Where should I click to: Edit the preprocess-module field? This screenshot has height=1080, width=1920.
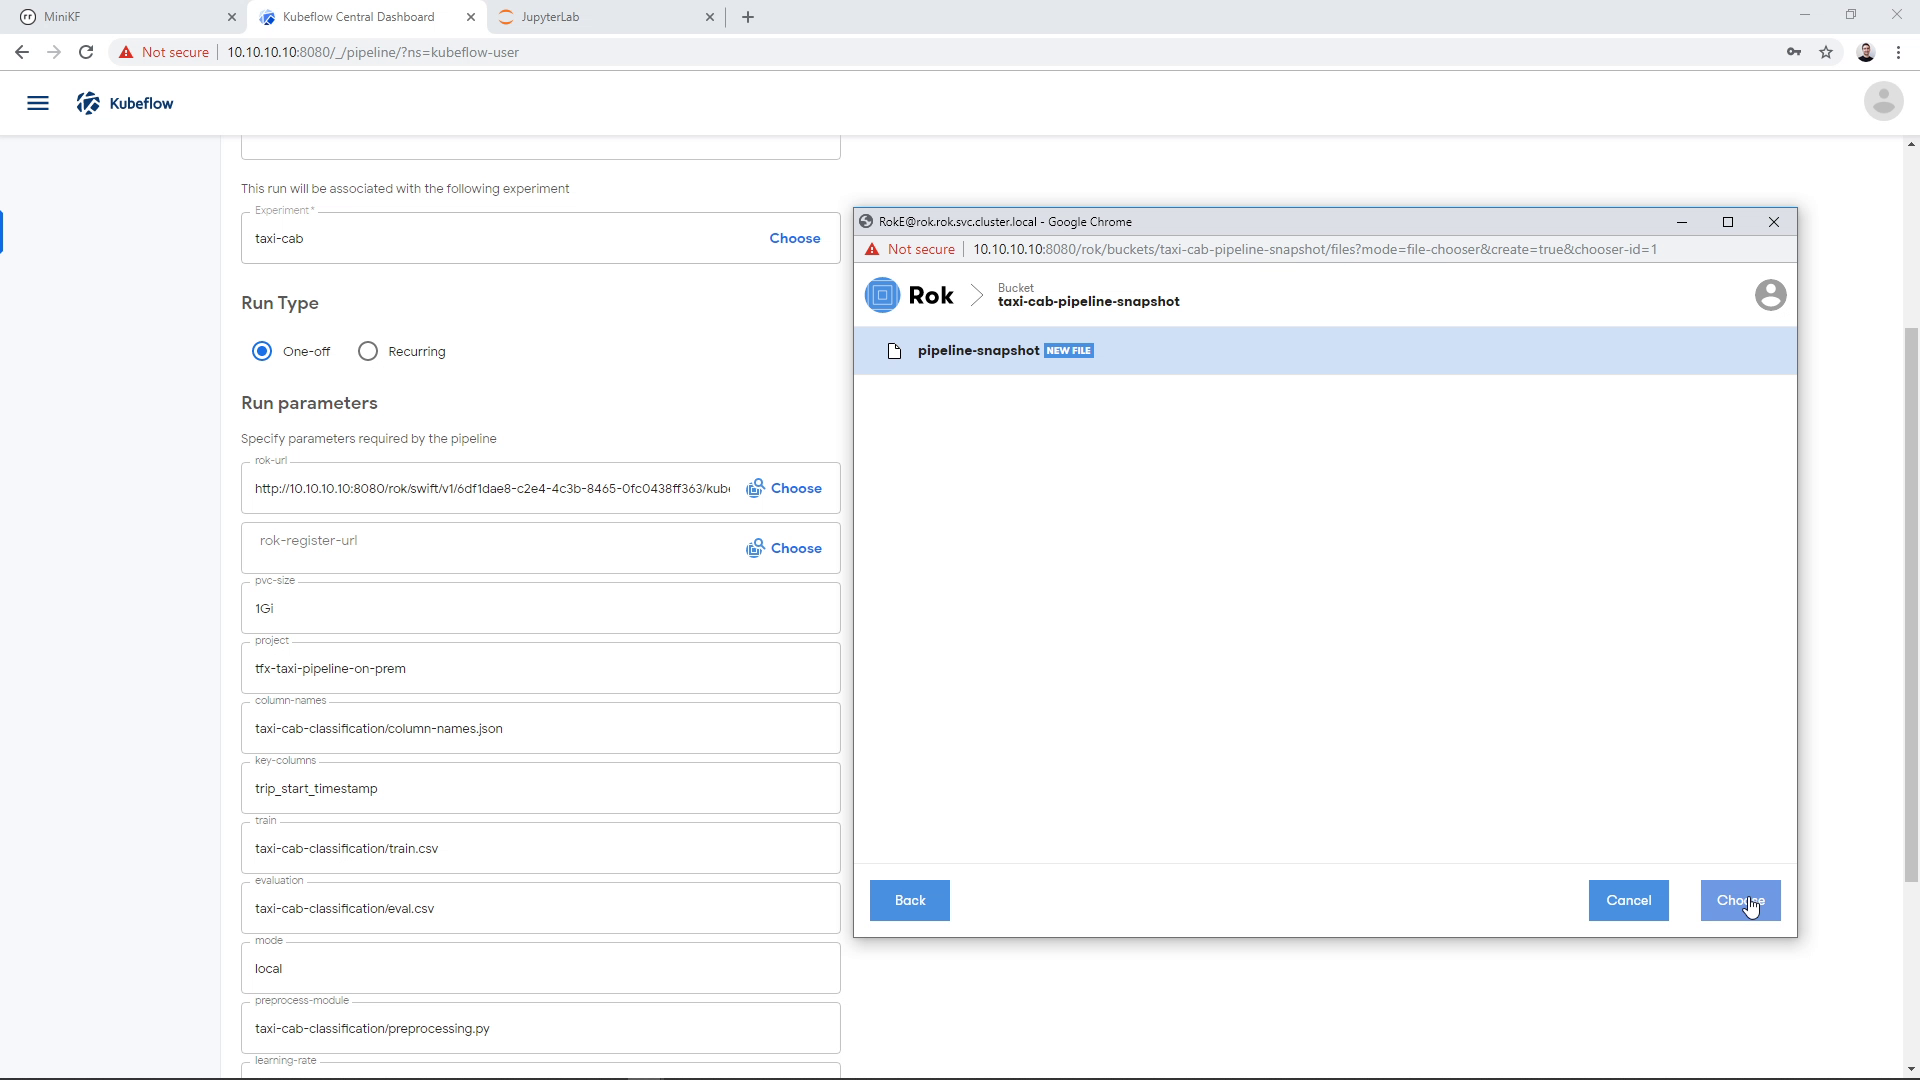540,1028
